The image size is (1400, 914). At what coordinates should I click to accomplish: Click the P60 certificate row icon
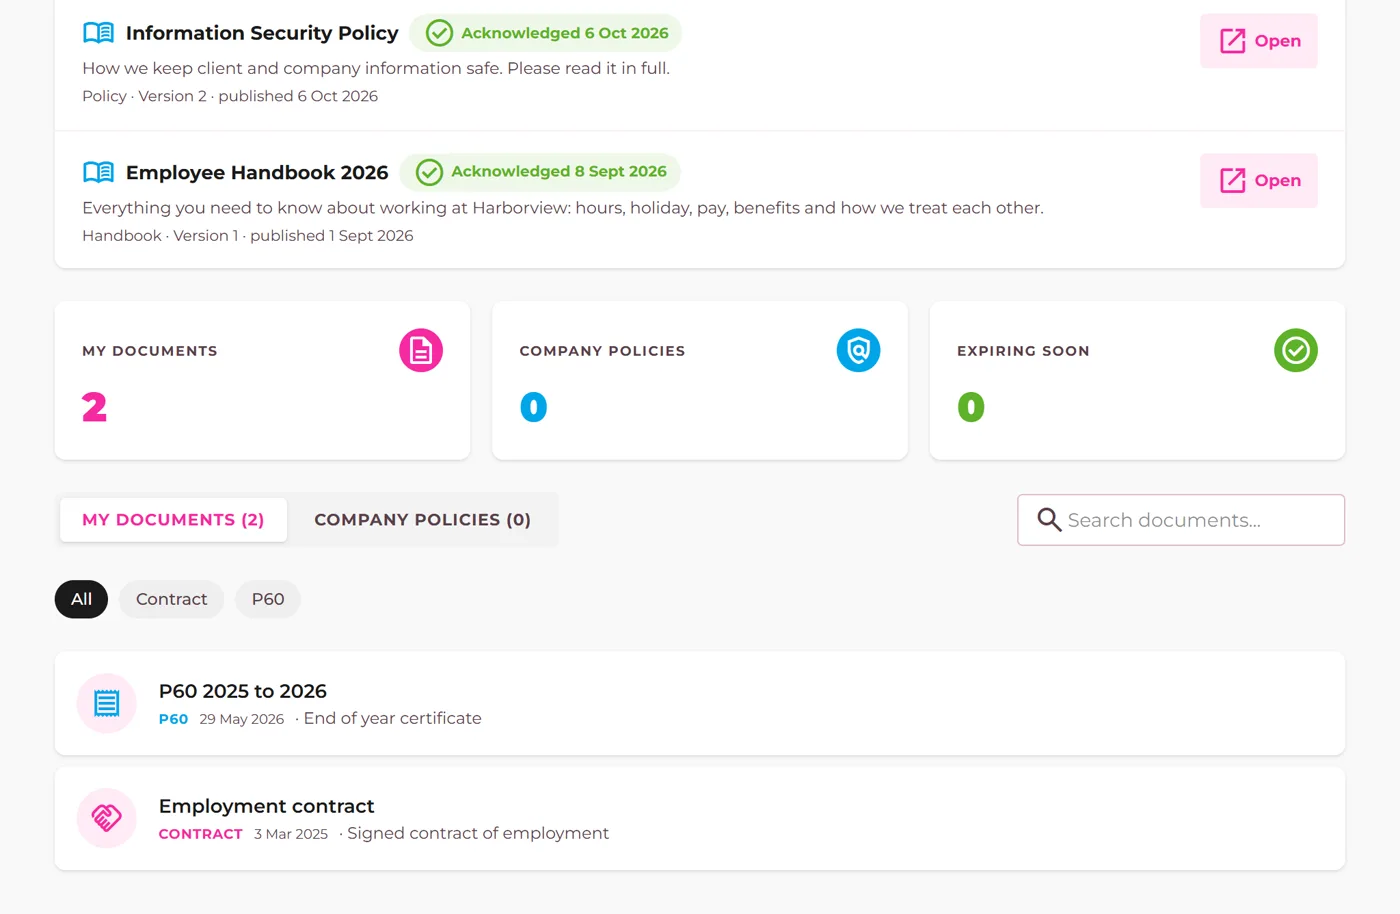106,704
